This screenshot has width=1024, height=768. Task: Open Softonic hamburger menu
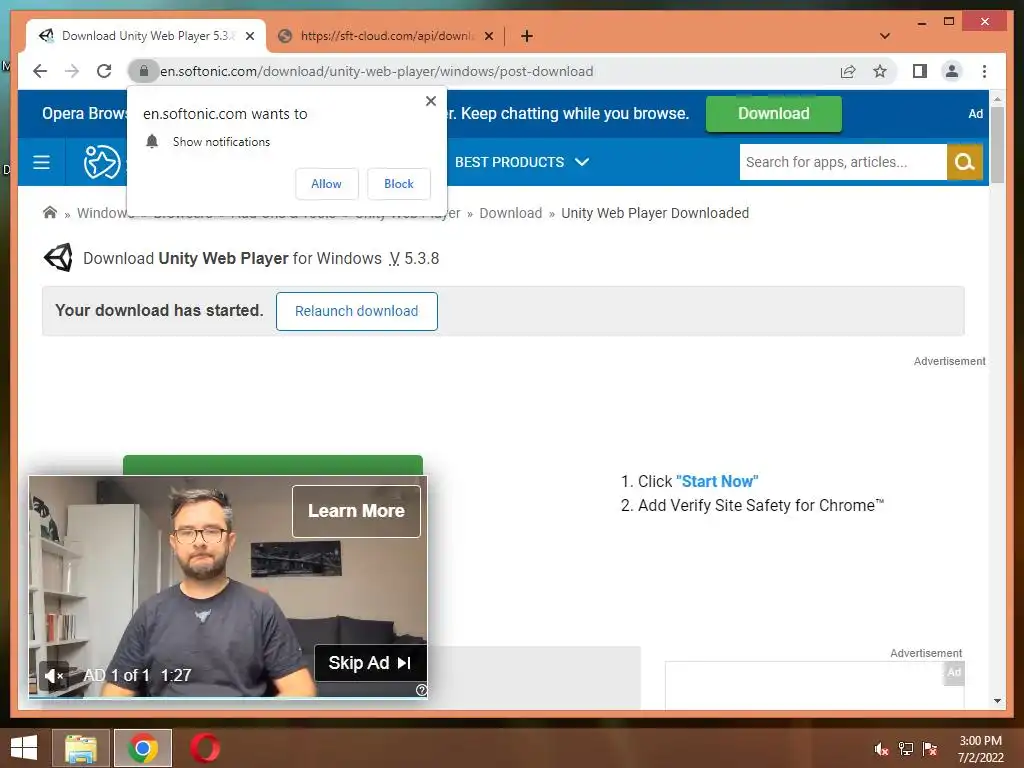coord(41,162)
